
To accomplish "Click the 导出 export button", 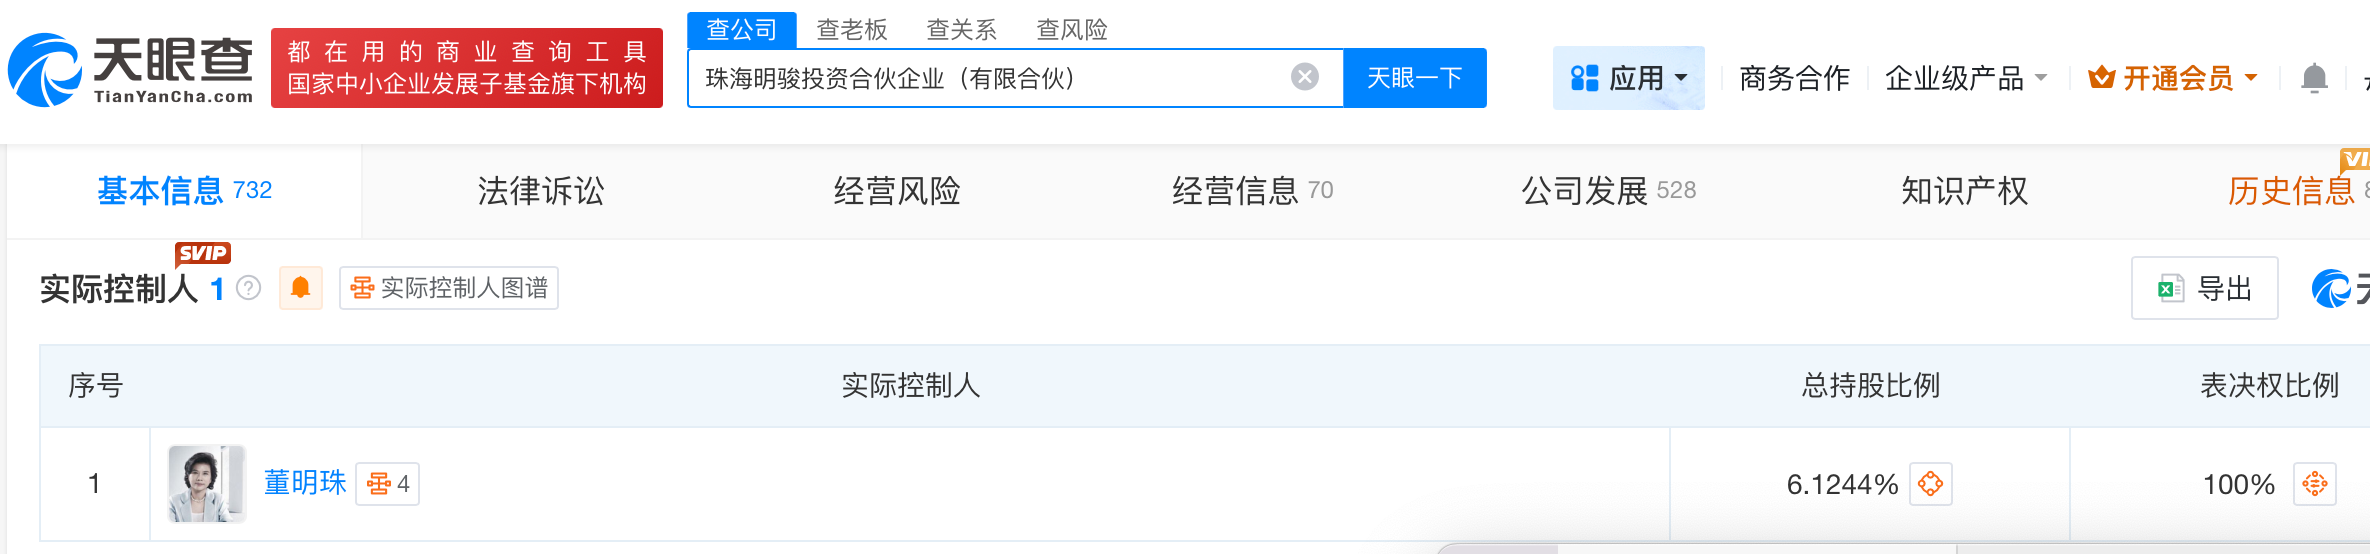I will 2205,288.
